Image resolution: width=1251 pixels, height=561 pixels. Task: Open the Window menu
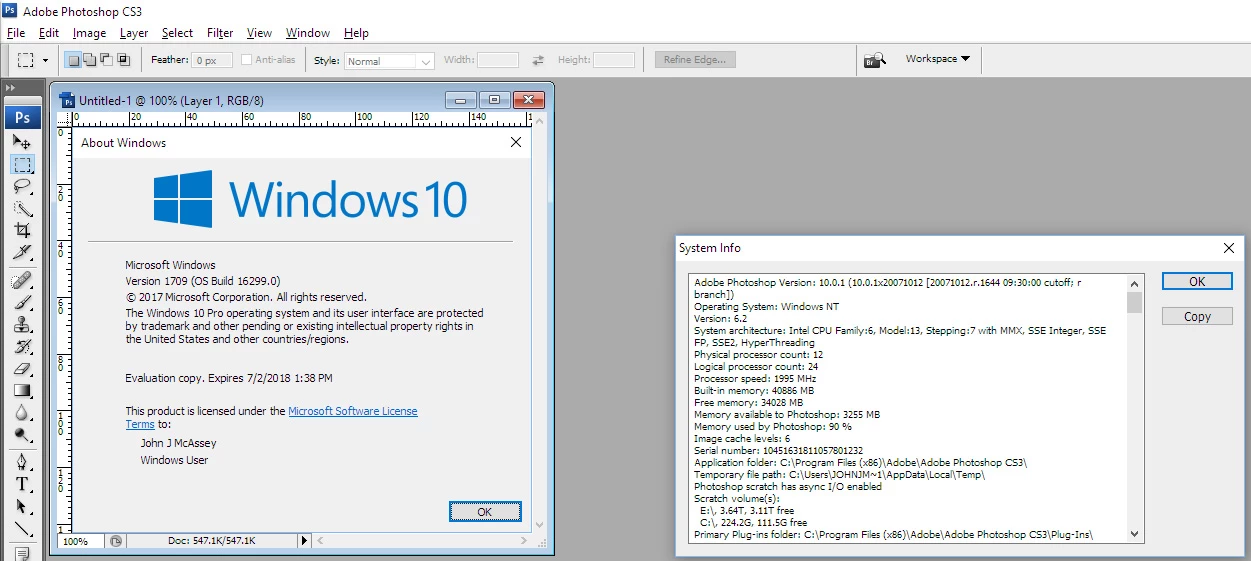point(308,33)
